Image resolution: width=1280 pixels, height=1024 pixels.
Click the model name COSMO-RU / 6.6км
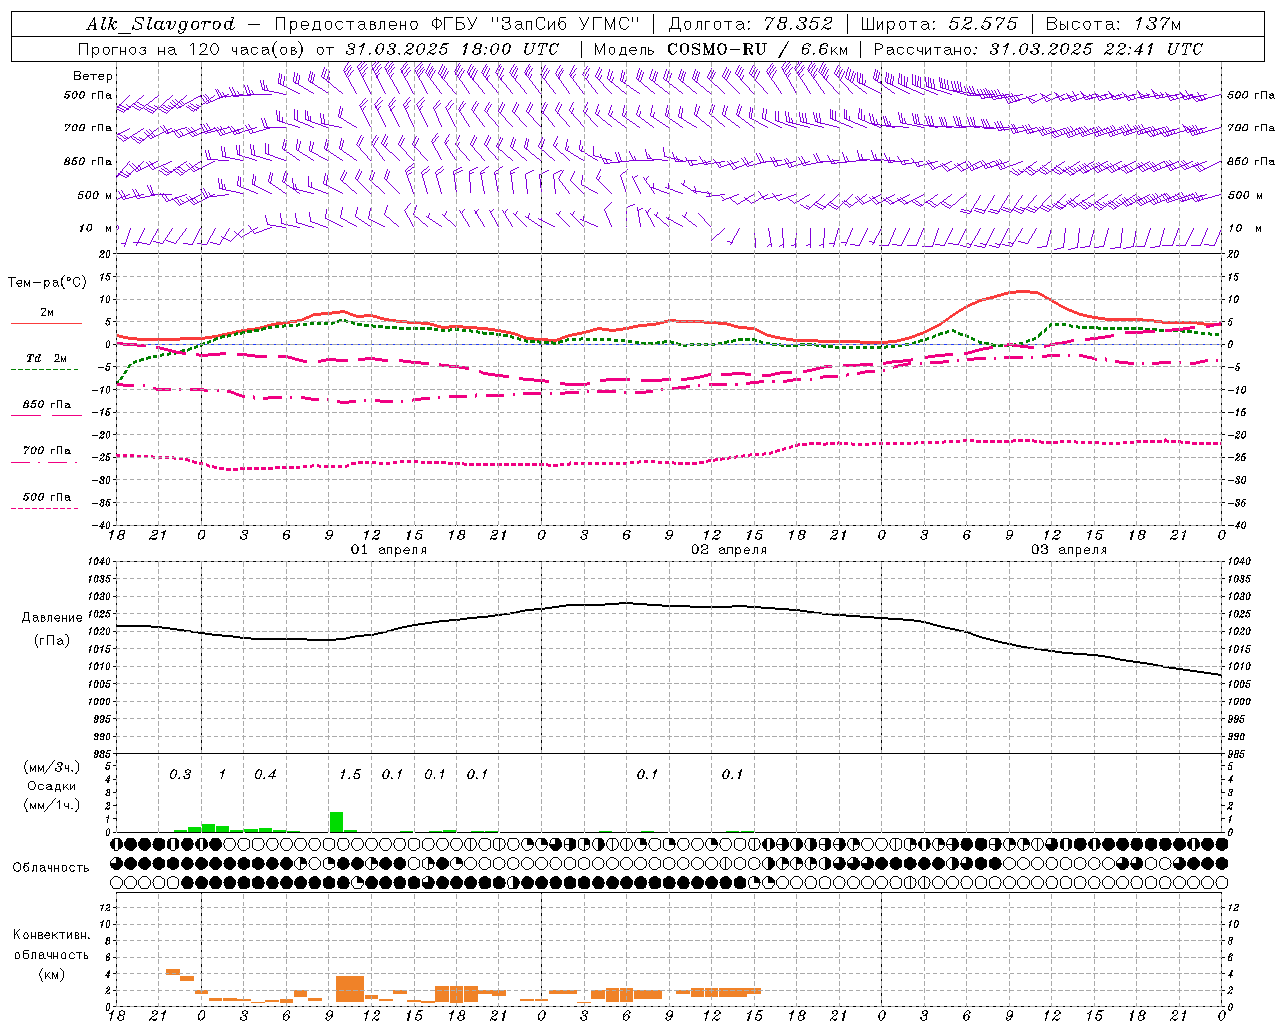[x=757, y=49]
